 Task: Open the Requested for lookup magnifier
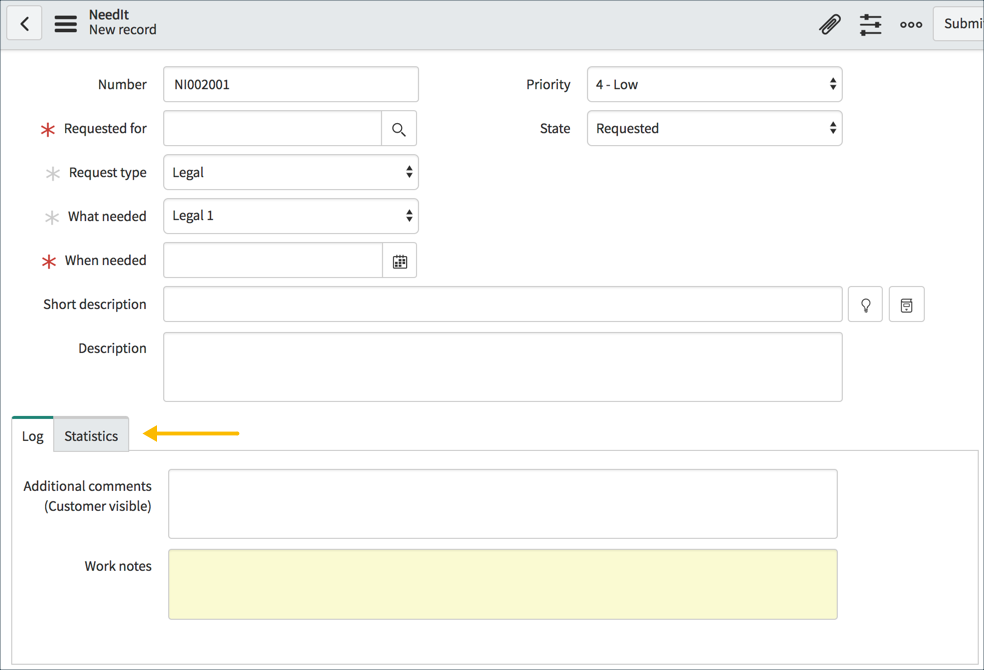pos(399,128)
